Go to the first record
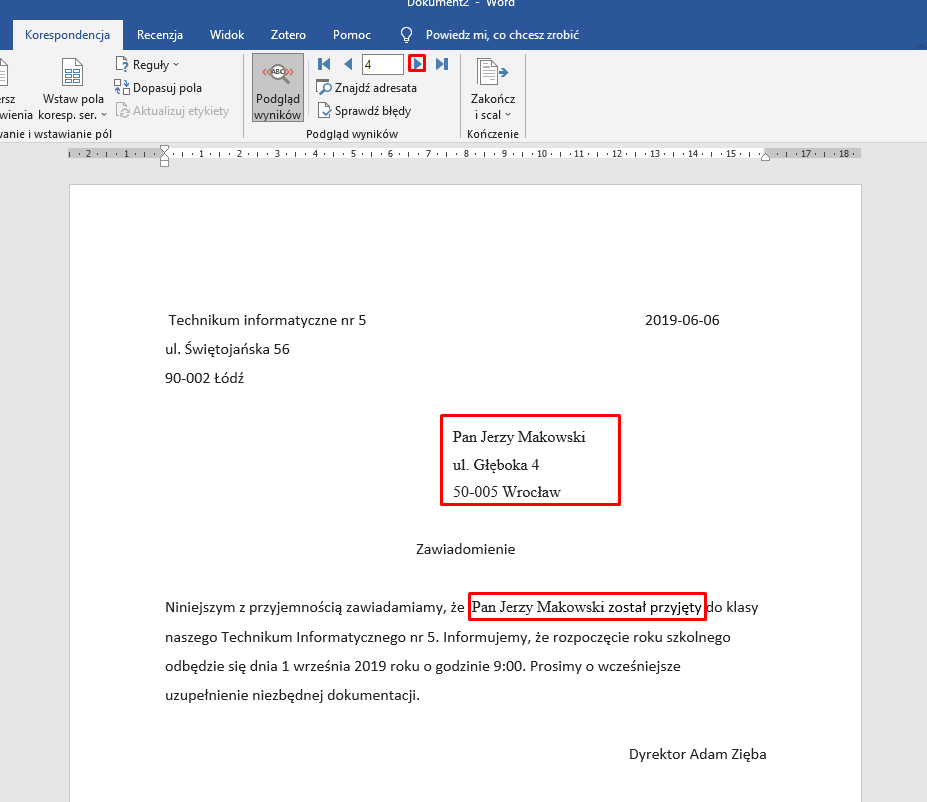The width and height of the screenshot is (927, 802). click(324, 64)
